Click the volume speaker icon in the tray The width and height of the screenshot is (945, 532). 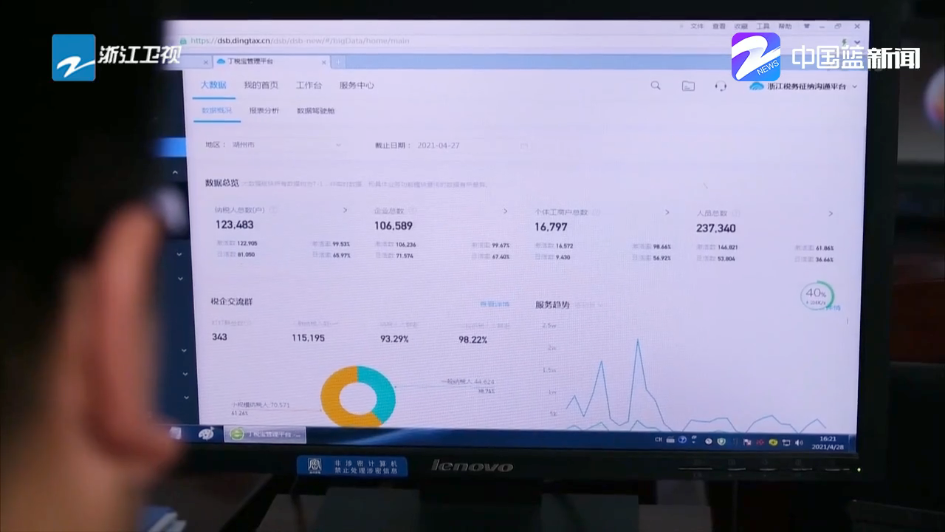point(799,443)
